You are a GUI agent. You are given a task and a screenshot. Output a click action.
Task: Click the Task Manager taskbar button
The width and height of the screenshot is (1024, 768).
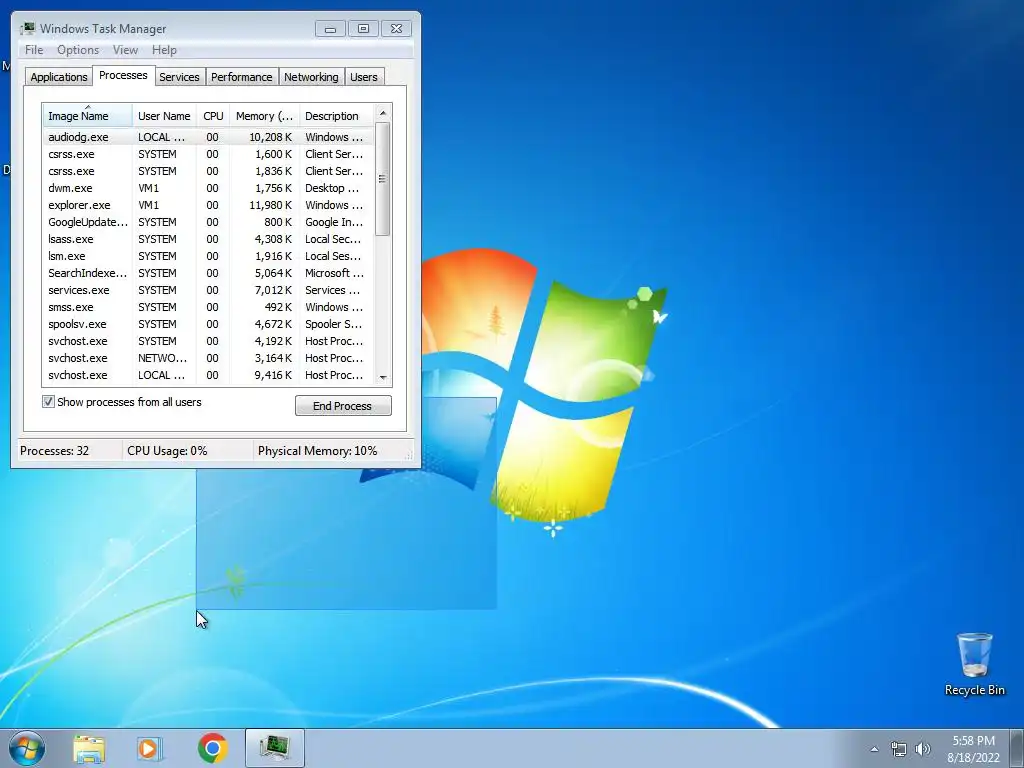click(x=275, y=748)
